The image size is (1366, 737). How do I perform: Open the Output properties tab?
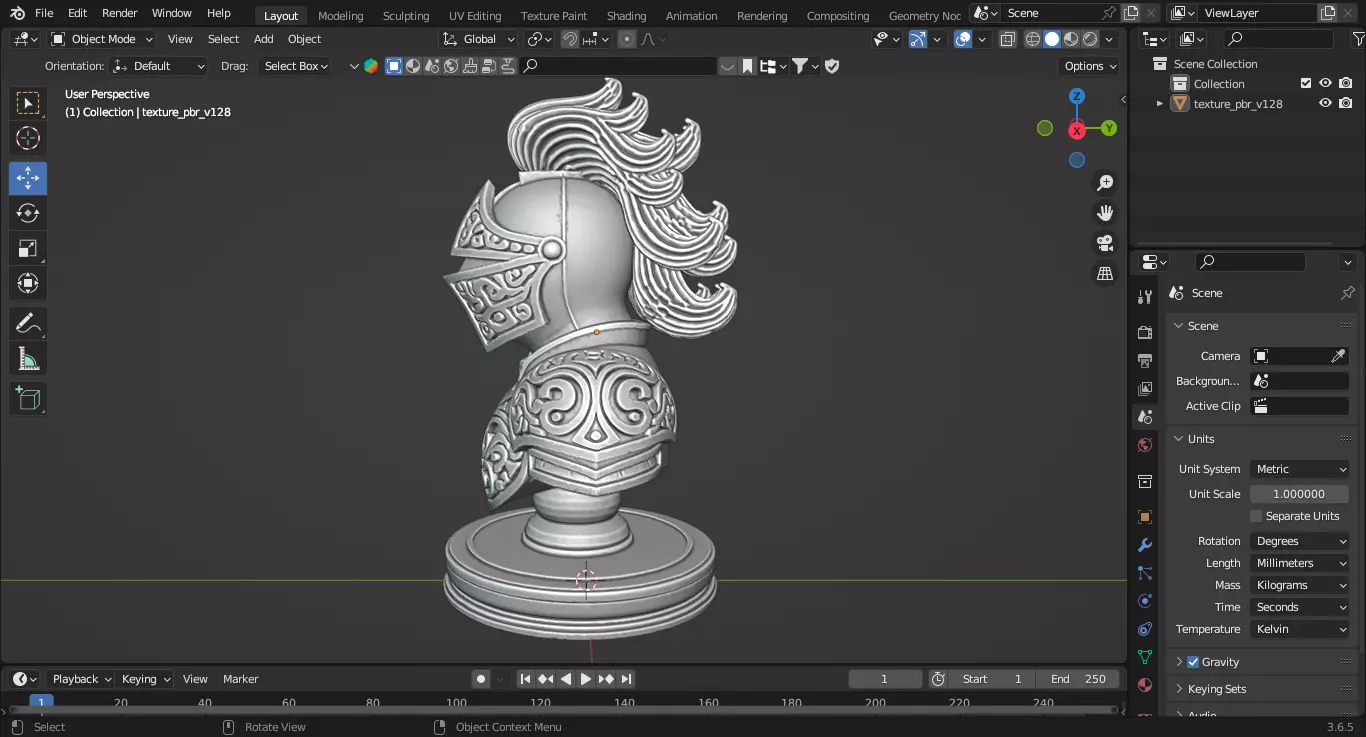click(x=1145, y=360)
